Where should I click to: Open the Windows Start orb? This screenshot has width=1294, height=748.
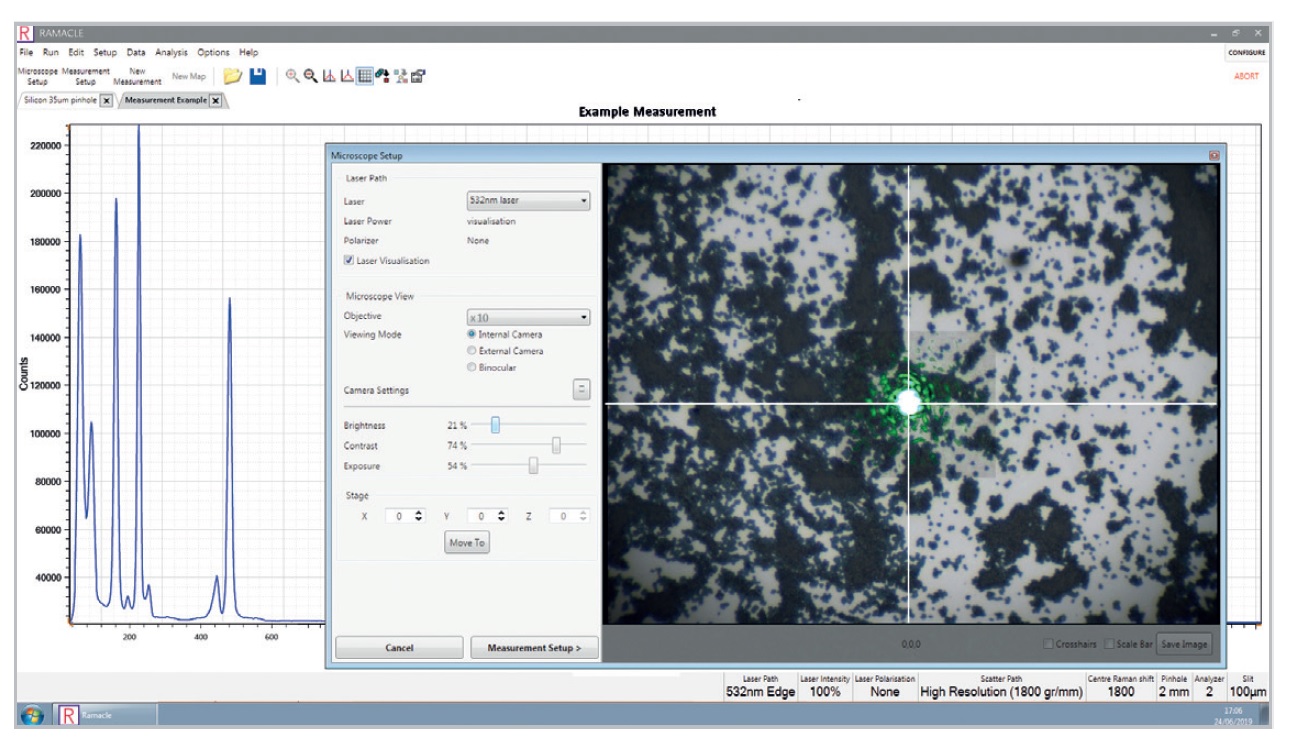[31, 714]
